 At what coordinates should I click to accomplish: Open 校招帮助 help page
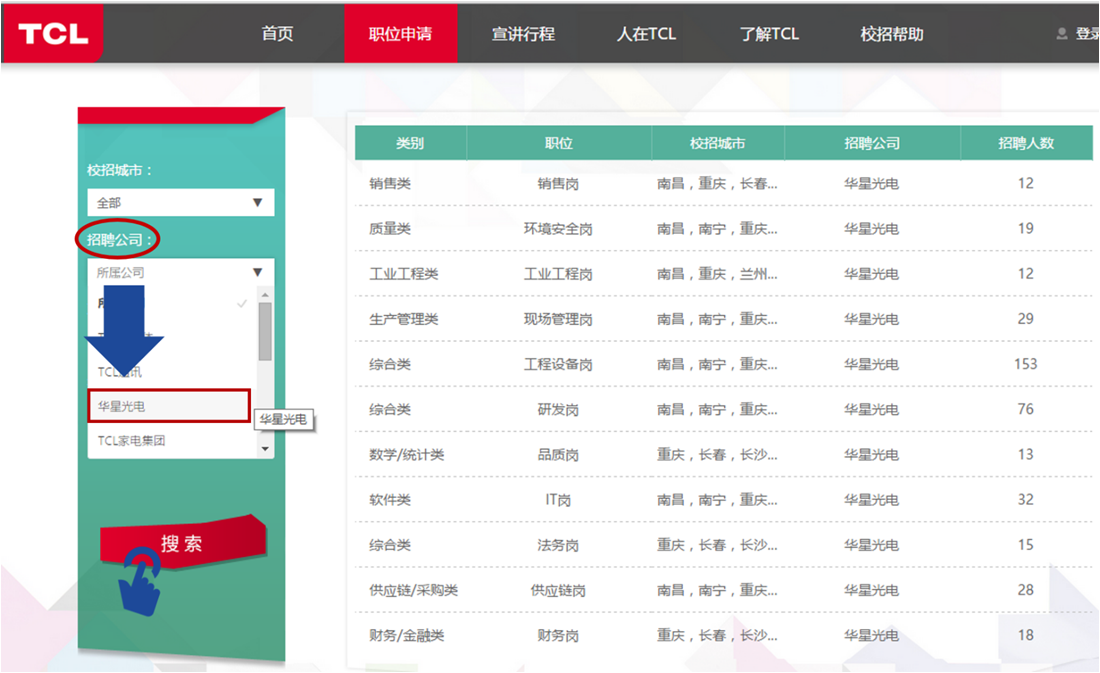[x=891, y=34]
